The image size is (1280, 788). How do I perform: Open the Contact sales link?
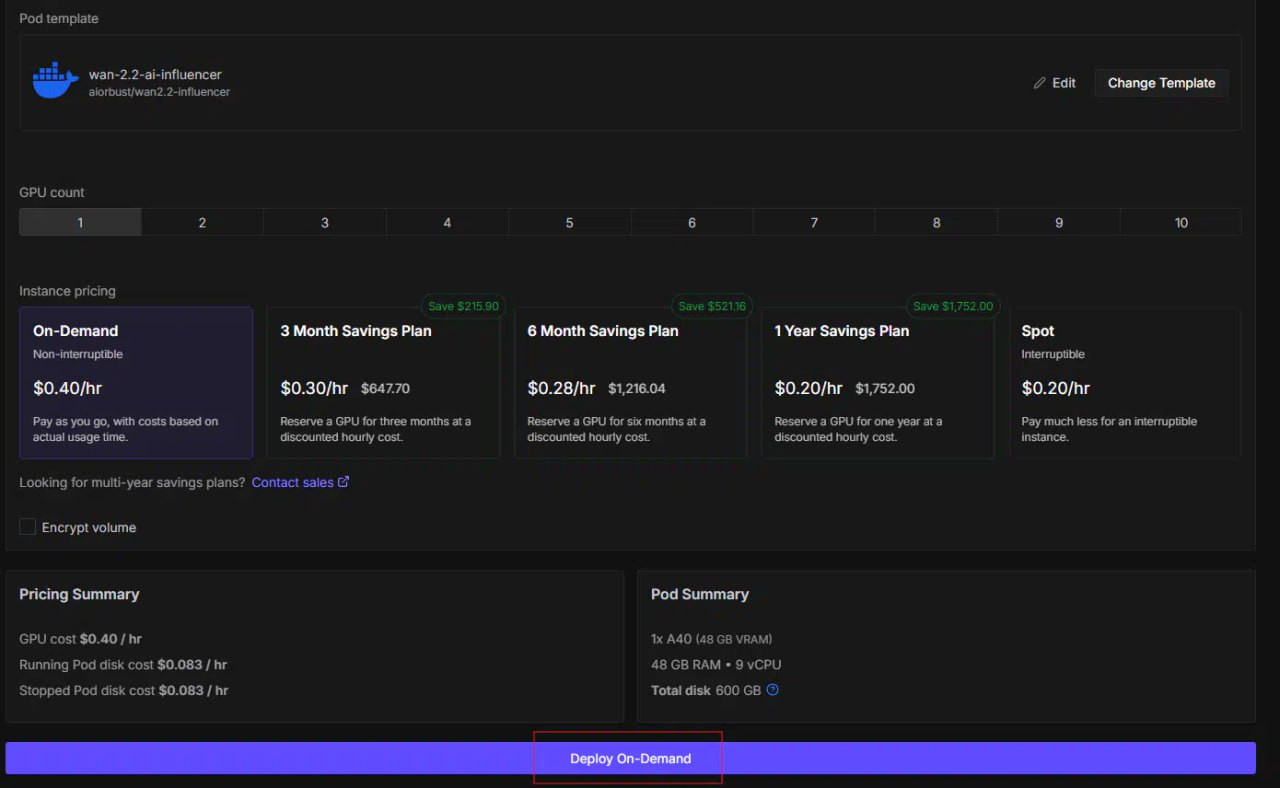pyautogui.click(x=293, y=482)
